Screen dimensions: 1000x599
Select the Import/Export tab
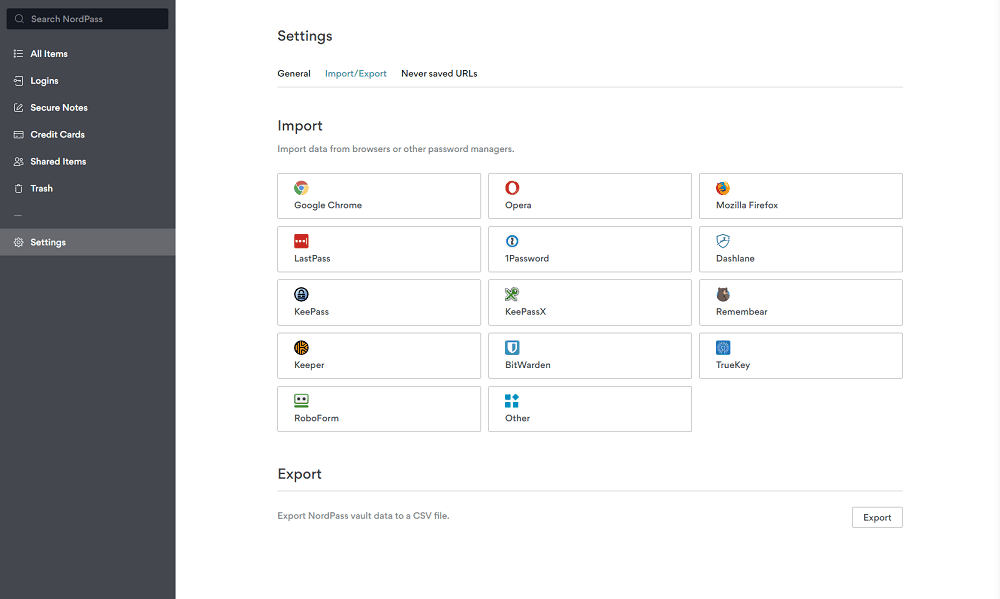point(356,73)
